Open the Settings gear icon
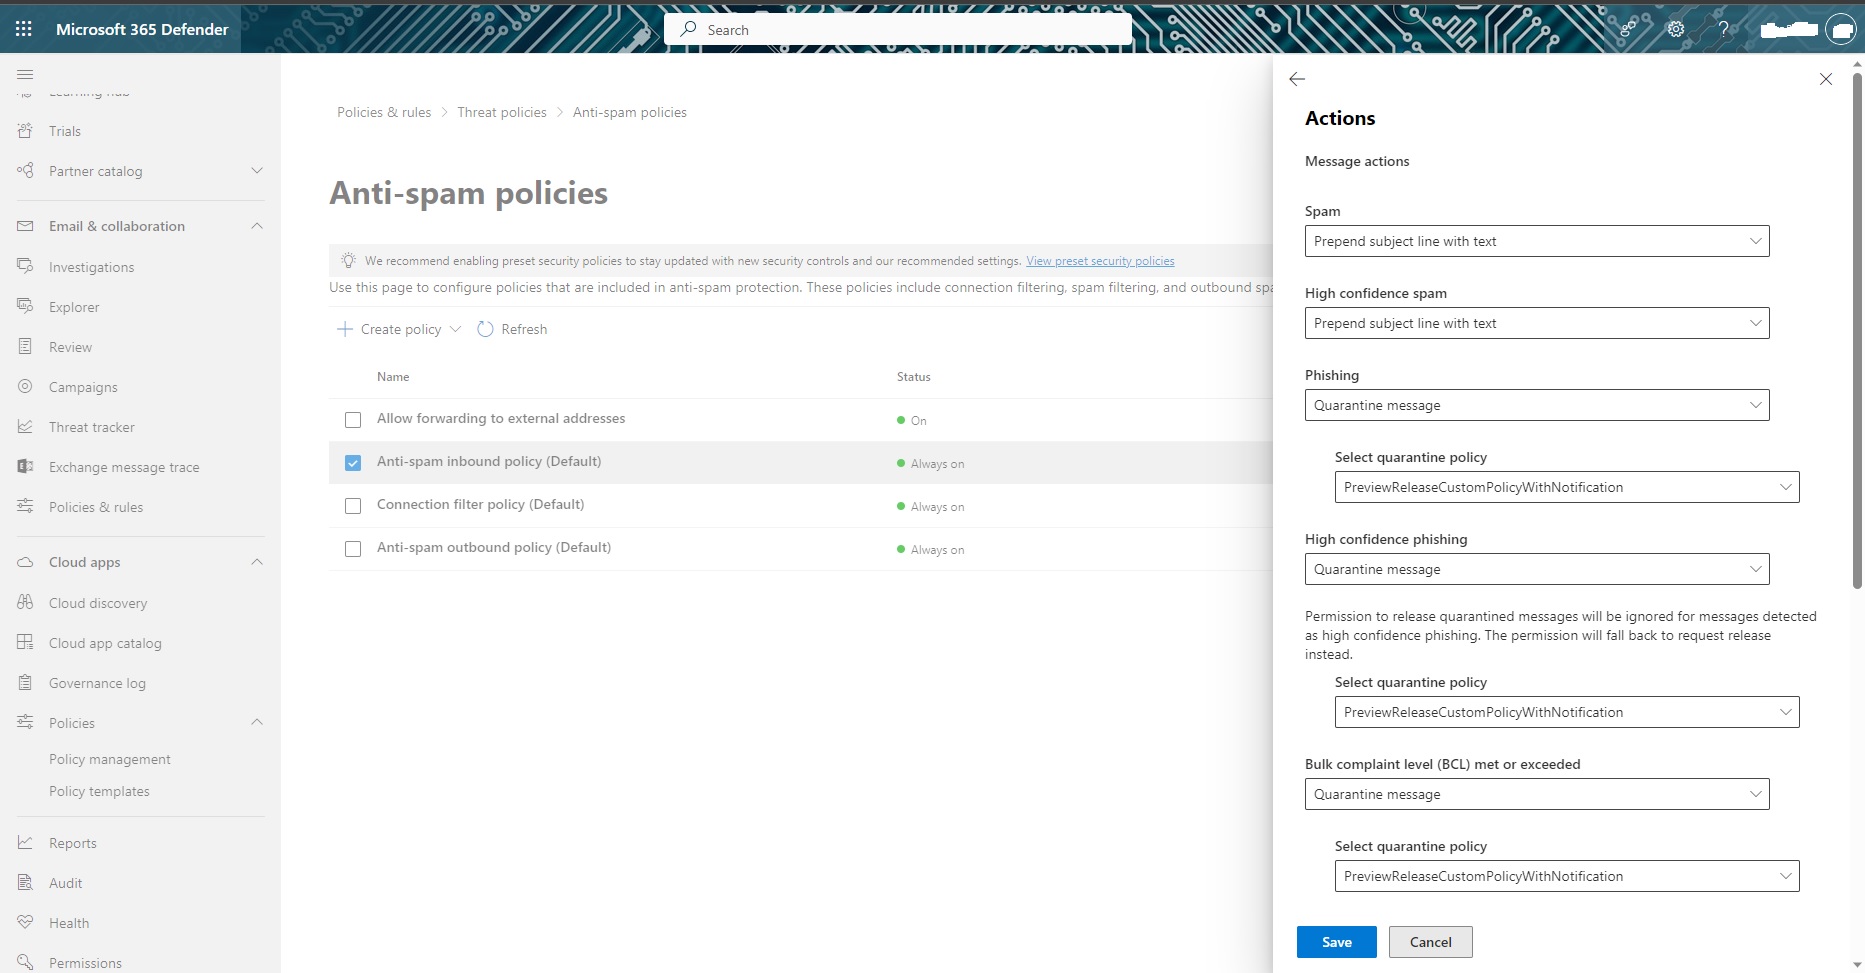This screenshot has width=1865, height=973. pyautogui.click(x=1676, y=29)
